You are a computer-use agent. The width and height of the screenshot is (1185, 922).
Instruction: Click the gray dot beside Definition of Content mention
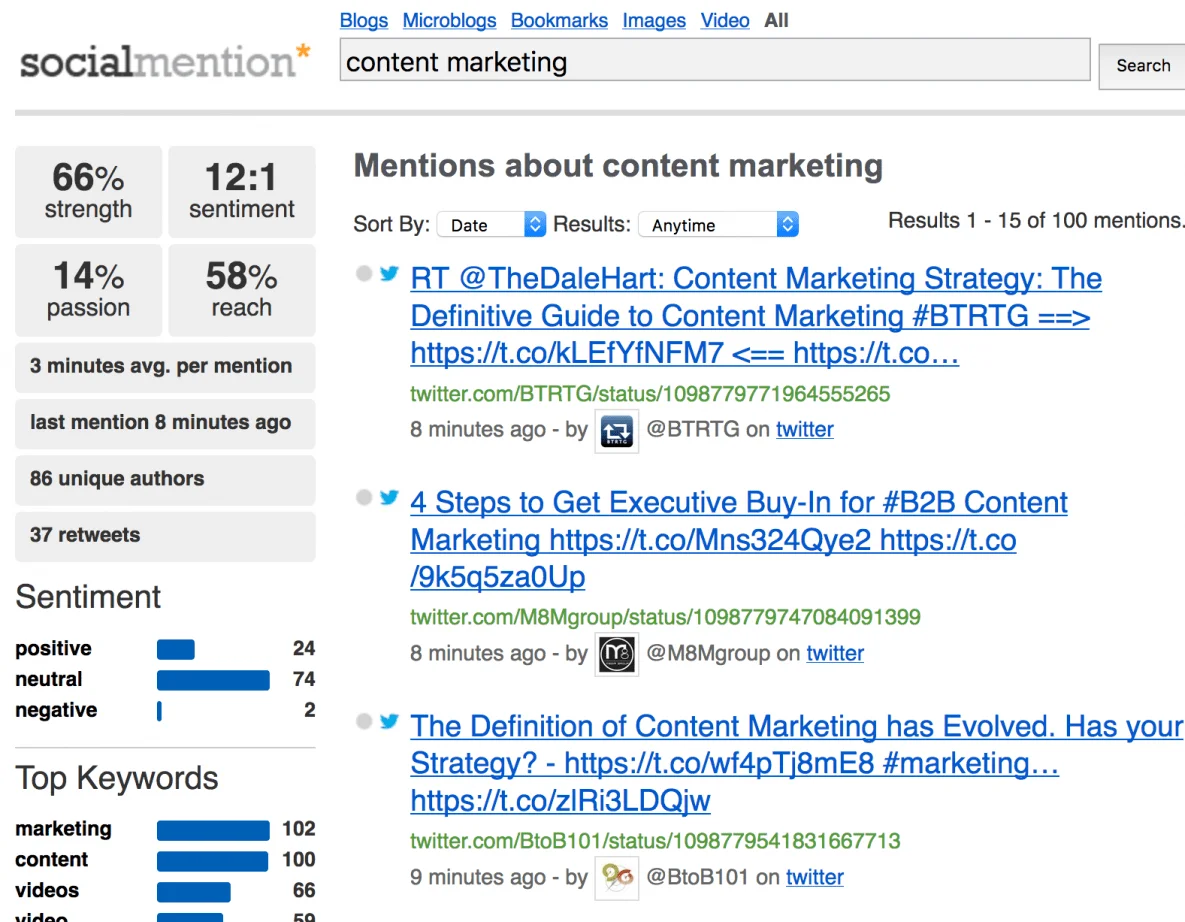click(x=364, y=721)
